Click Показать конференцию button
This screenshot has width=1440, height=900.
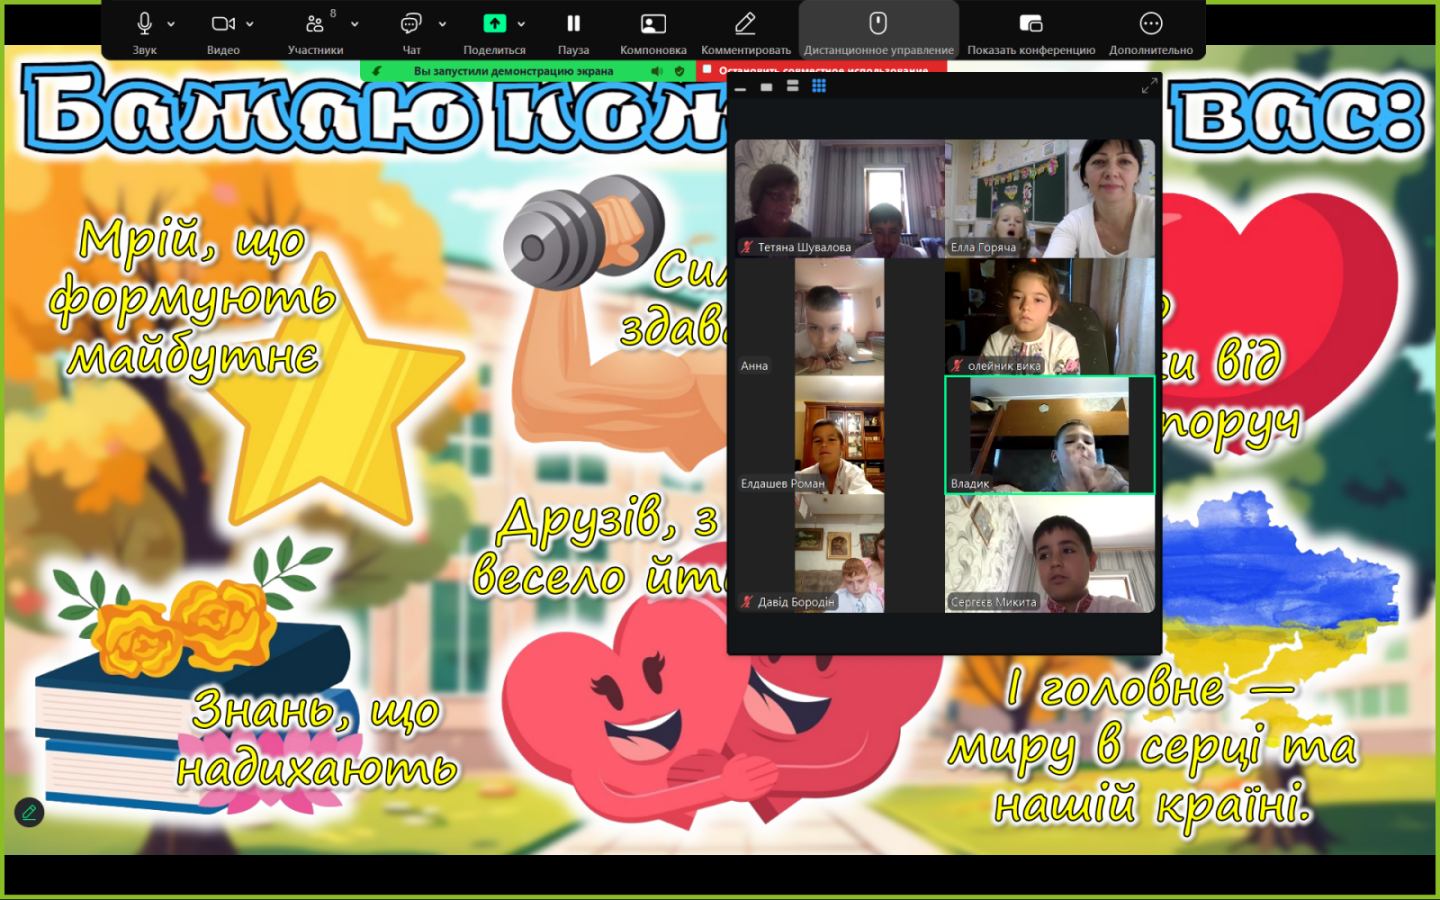coord(1030,24)
